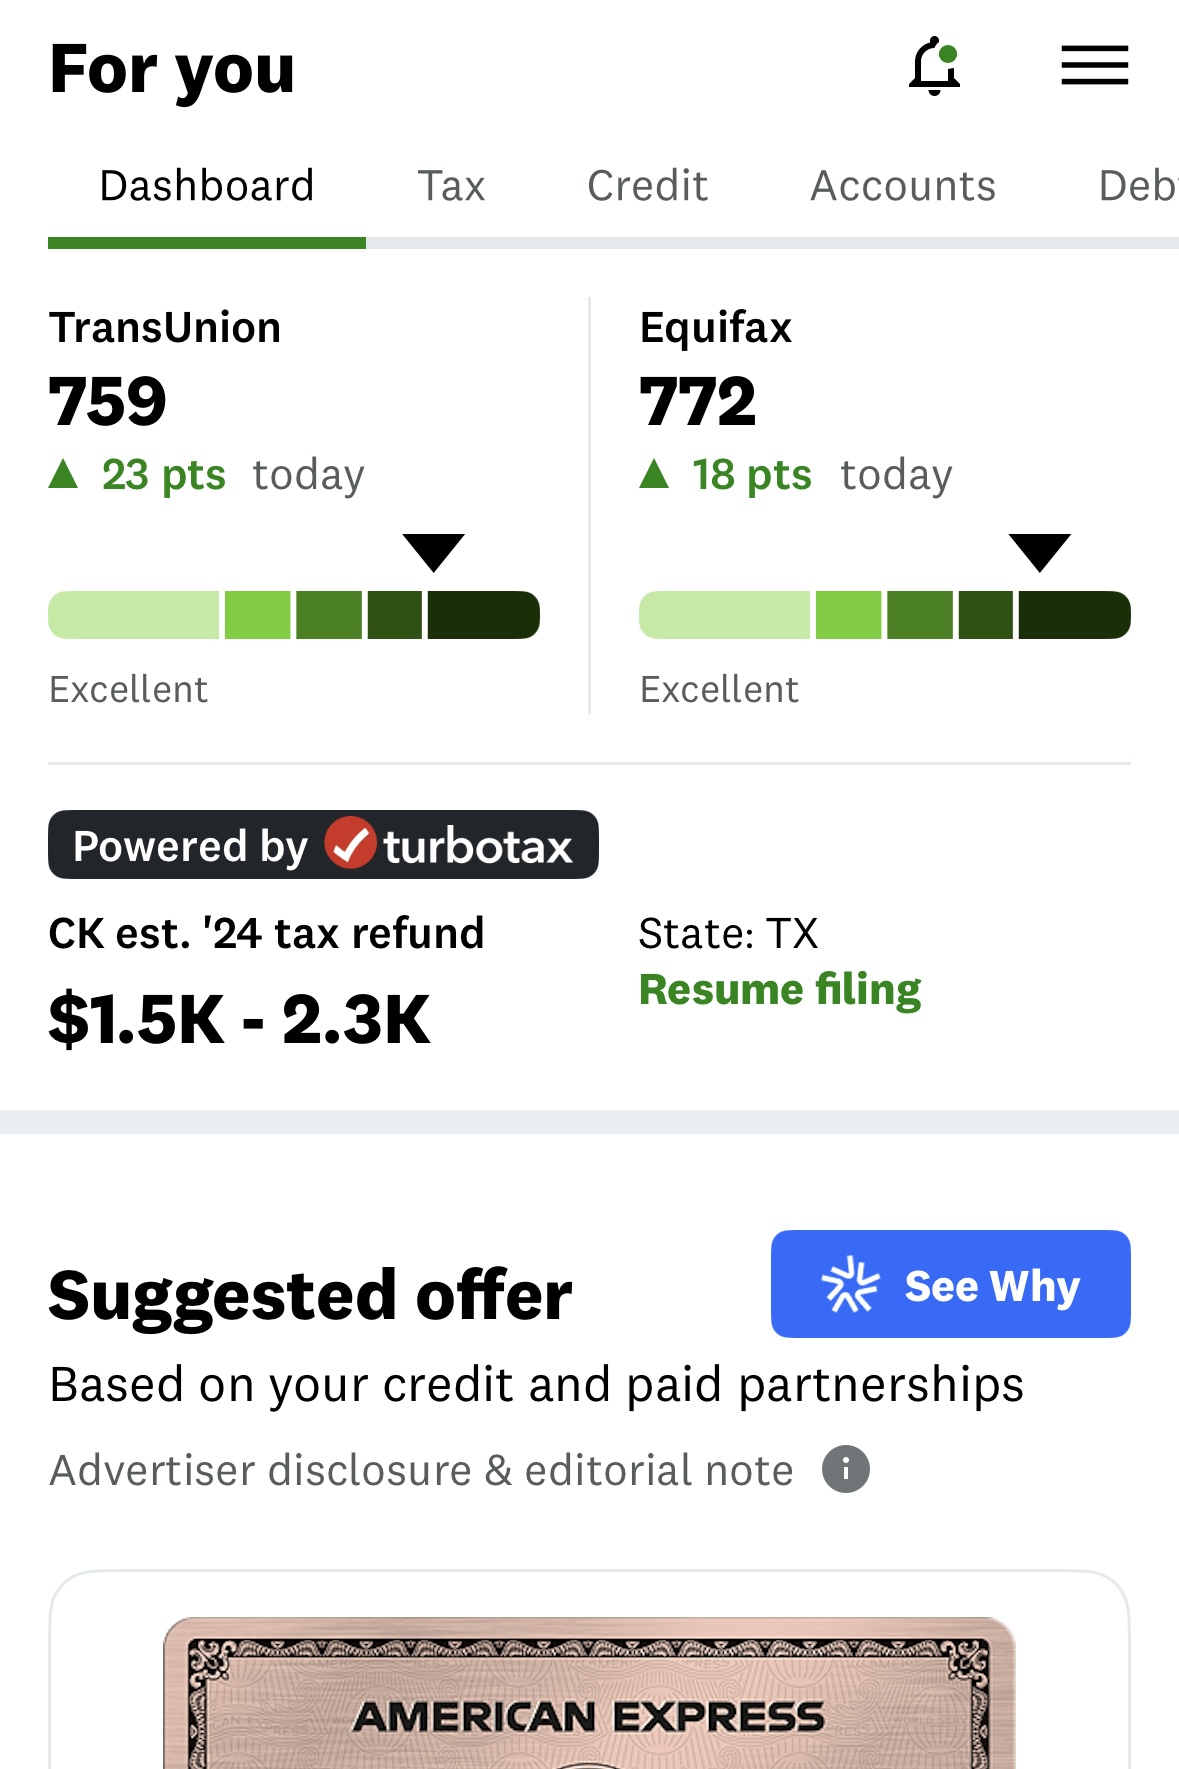Viewport: 1179px width, 1769px height.
Task: Tap the Equifax score increase arrow
Action: point(654,474)
